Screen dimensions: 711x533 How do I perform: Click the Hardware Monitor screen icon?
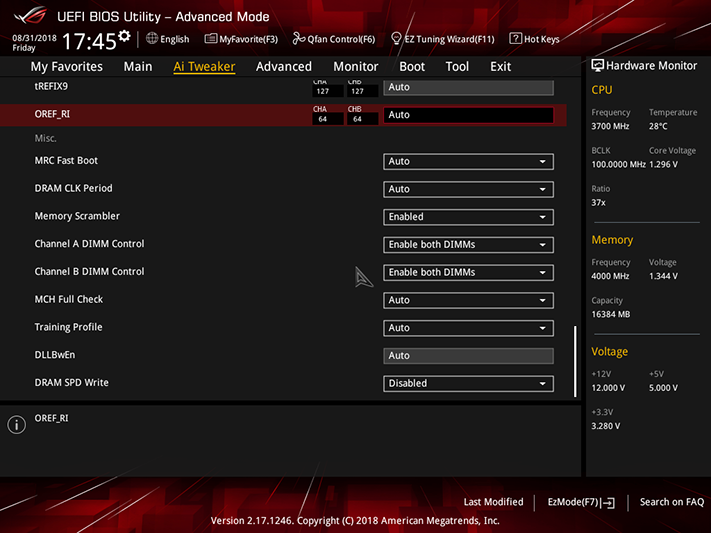tap(597, 65)
